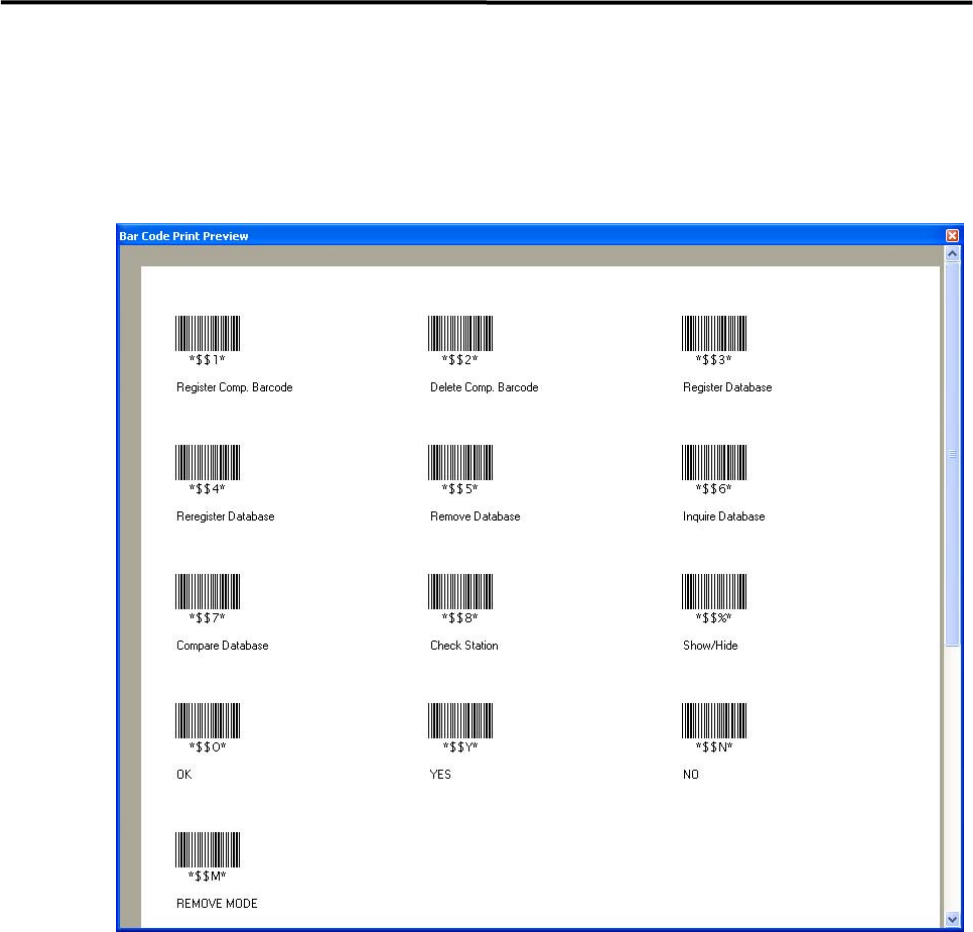Viewport: 973px width, 932px height.
Task: Click the vertical scrollbar thumb
Action: pos(952,454)
